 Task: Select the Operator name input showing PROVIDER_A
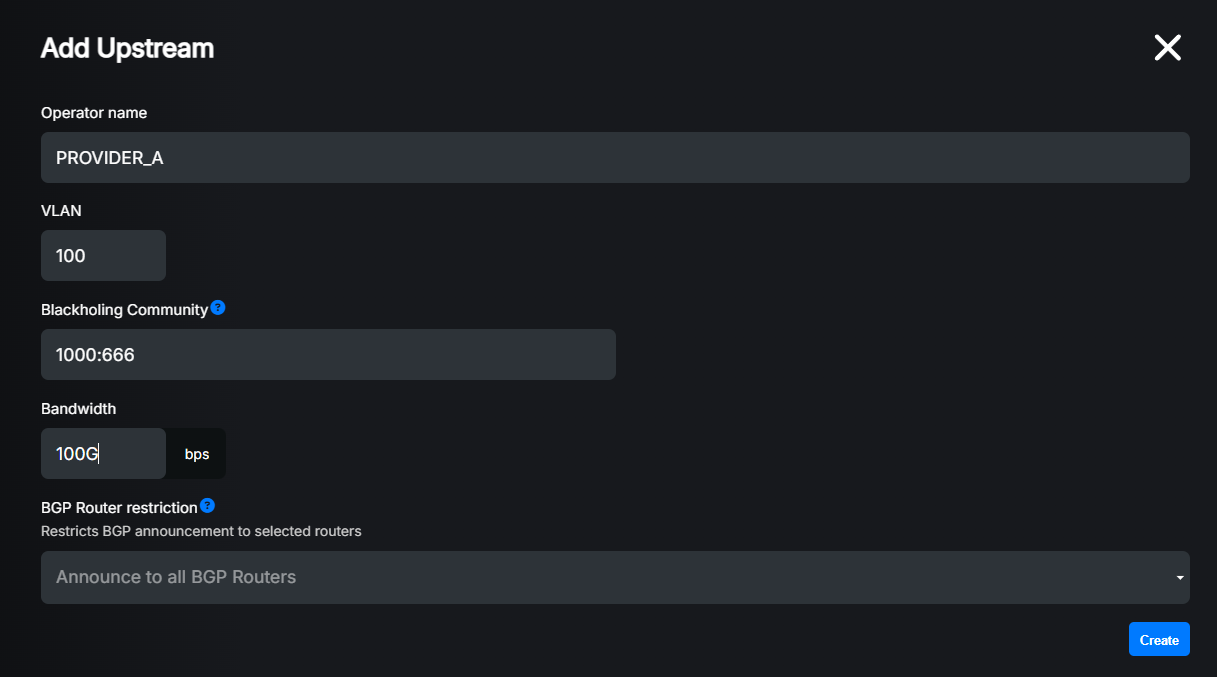pyautogui.click(x=615, y=157)
